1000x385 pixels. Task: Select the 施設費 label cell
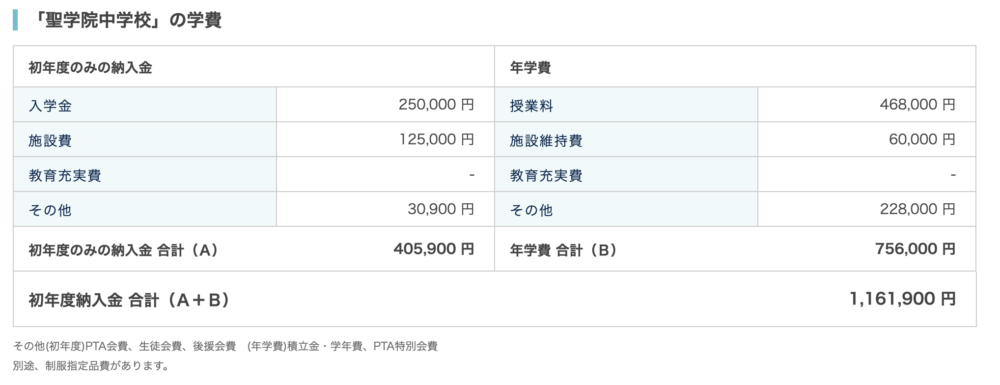tap(145, 140)
